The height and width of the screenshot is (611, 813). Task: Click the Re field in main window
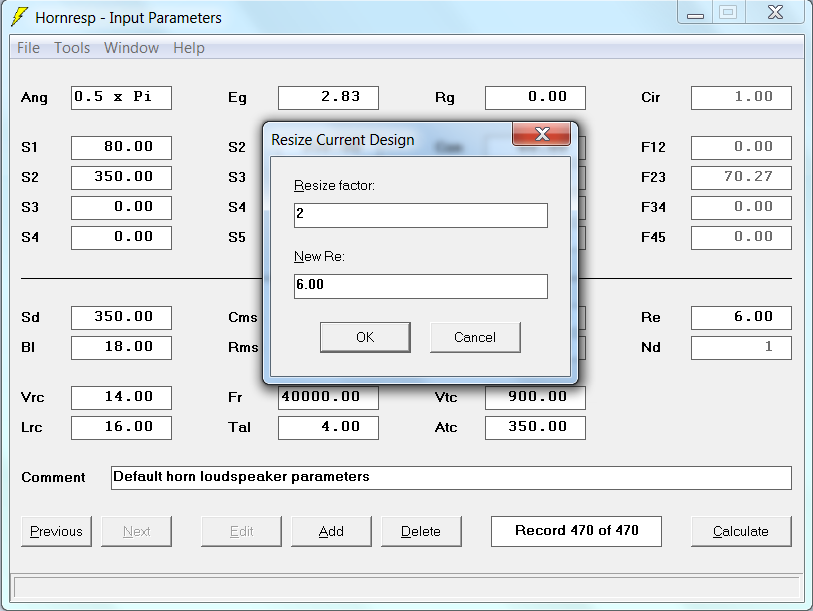[741, 318]
